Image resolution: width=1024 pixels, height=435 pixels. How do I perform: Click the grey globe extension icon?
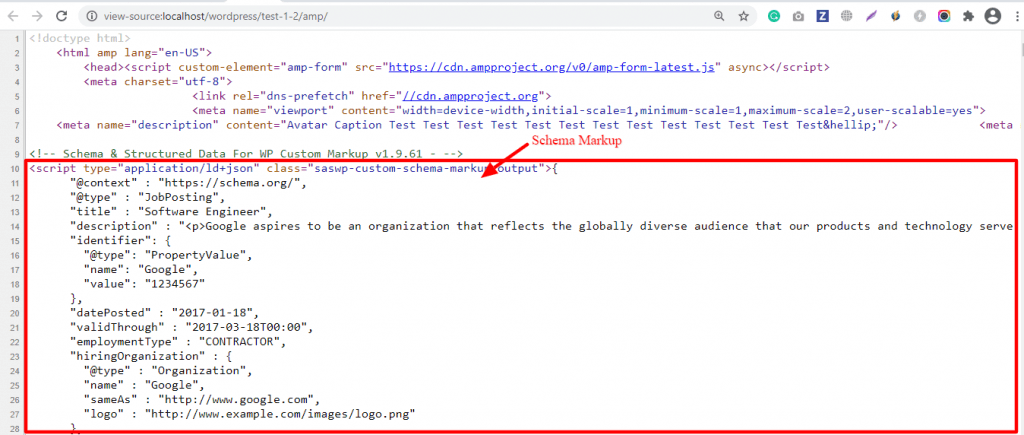[x=846, y=16]
